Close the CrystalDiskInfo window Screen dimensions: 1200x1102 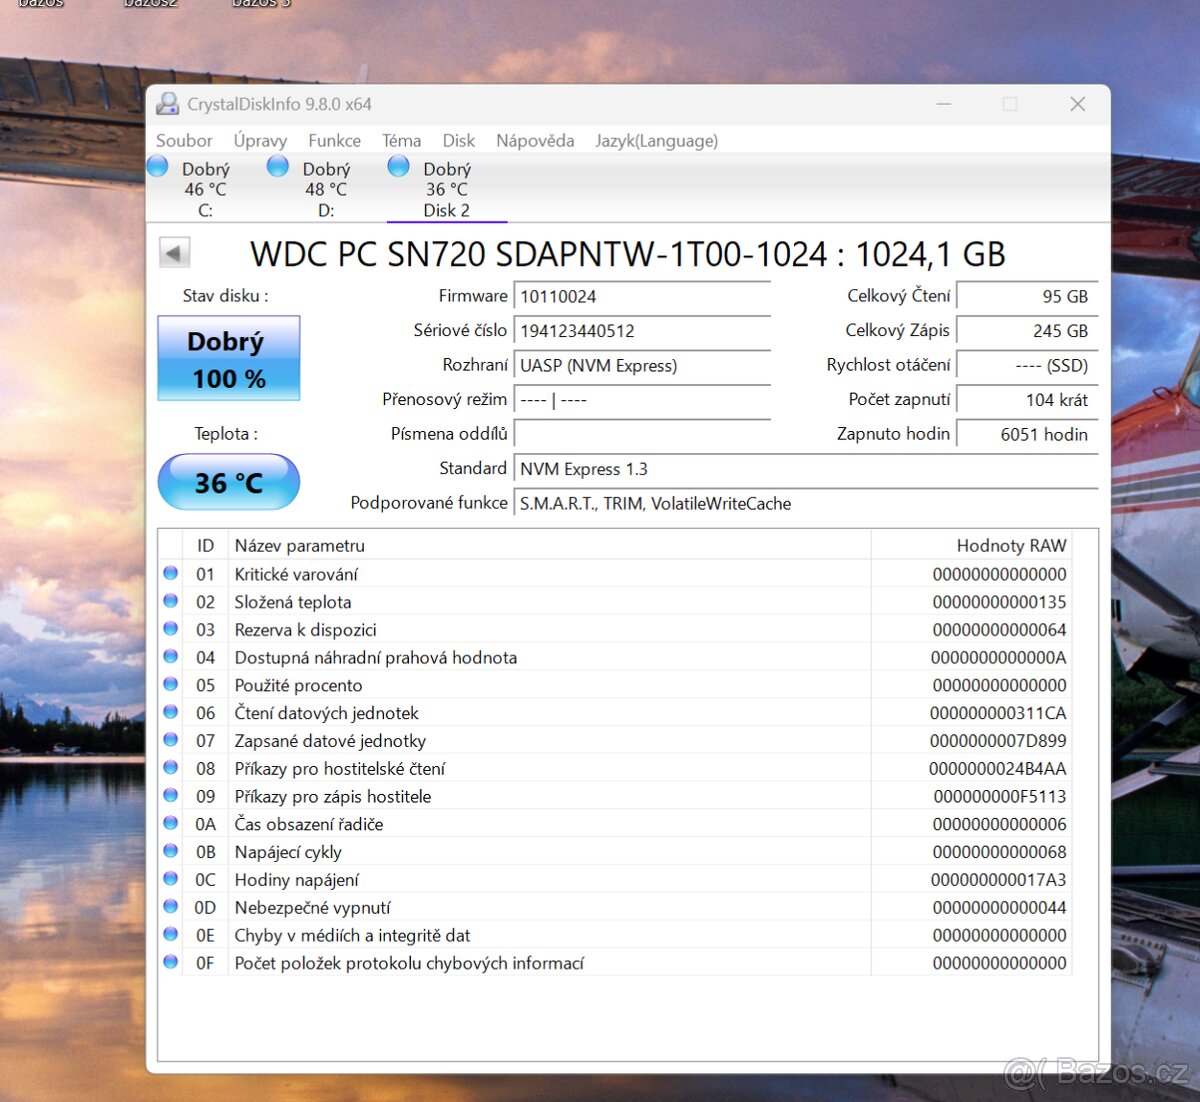tap(1077, 104)
